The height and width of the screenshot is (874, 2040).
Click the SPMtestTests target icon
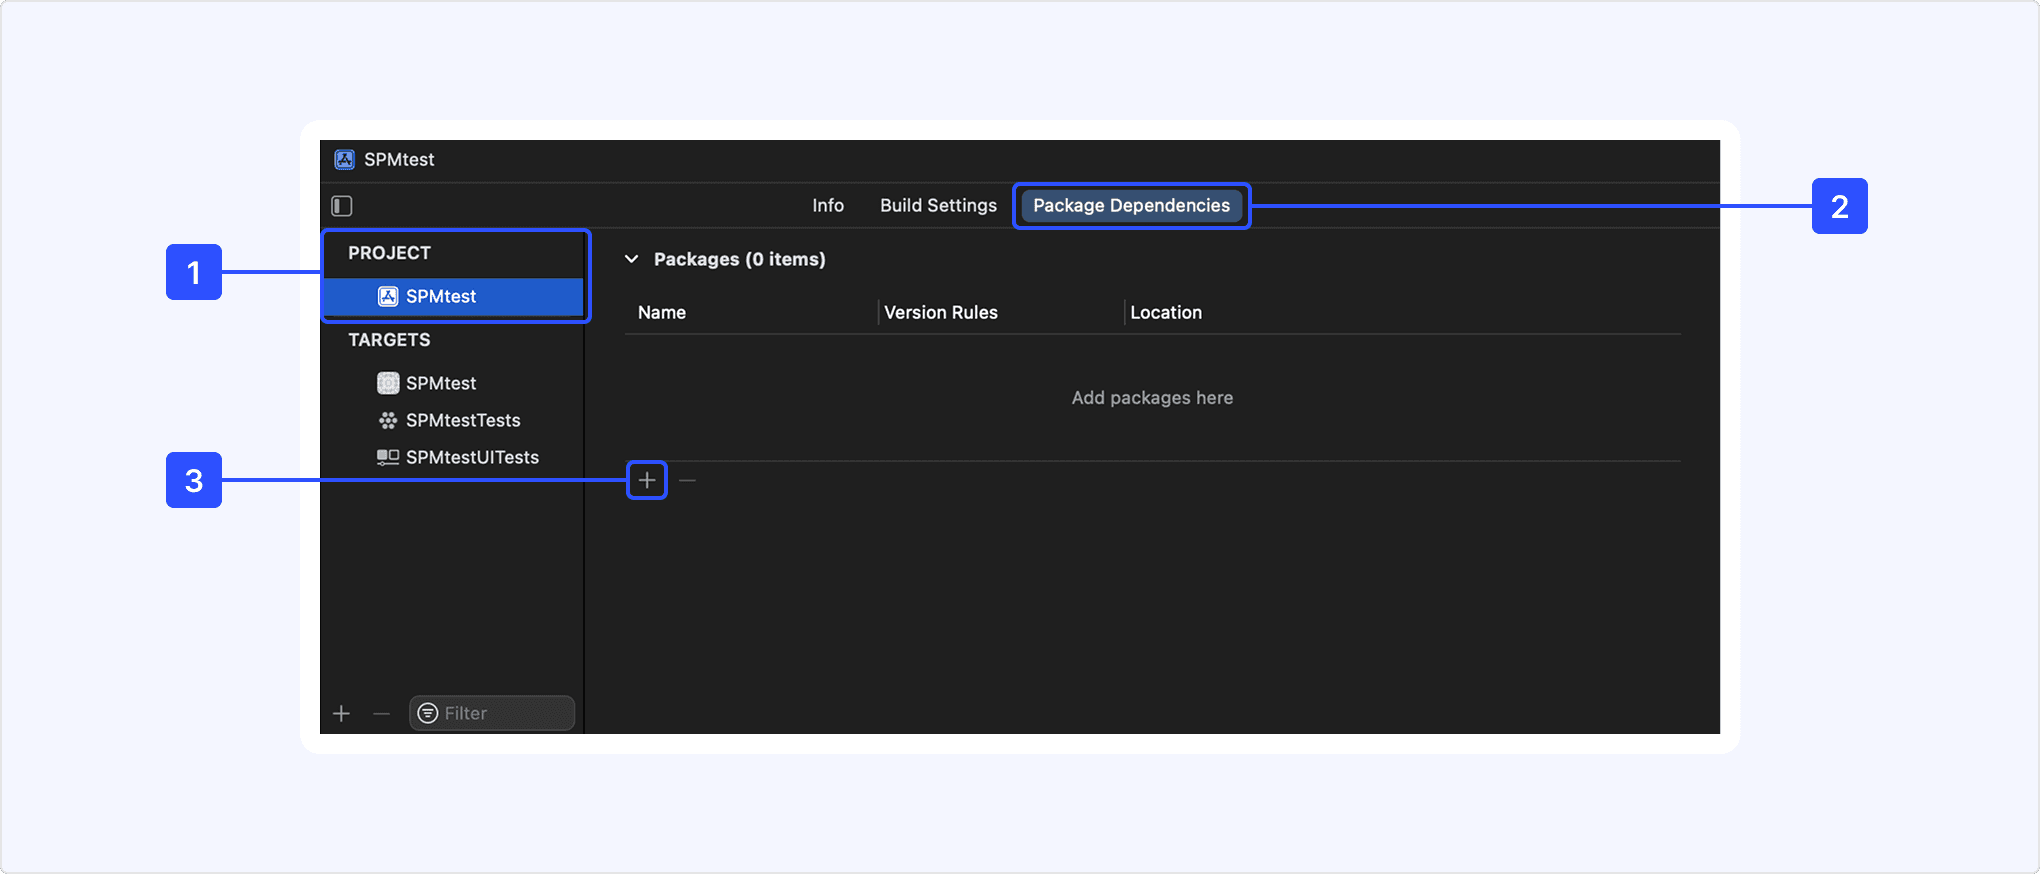(388, 421)
